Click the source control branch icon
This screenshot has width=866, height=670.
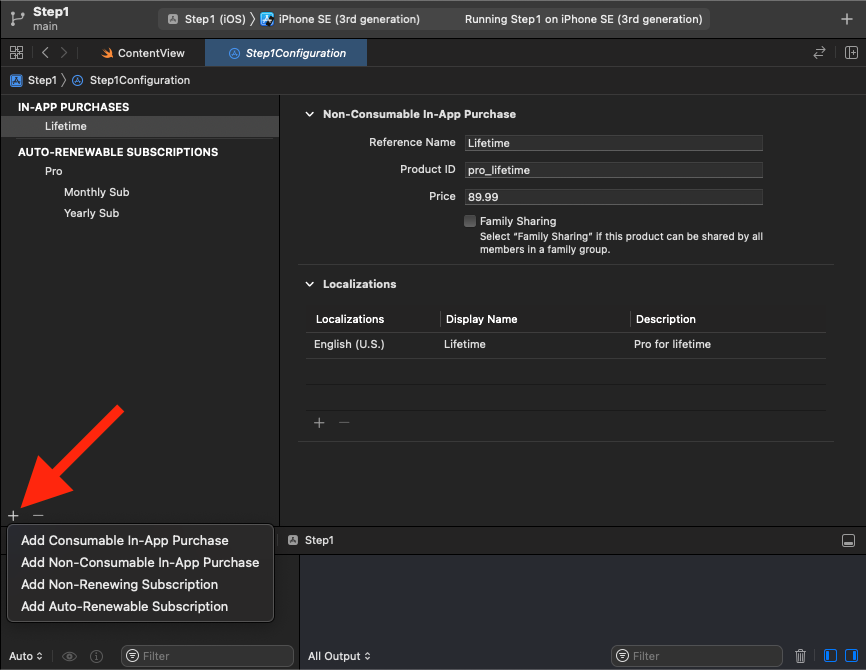(x=17, y=19)
